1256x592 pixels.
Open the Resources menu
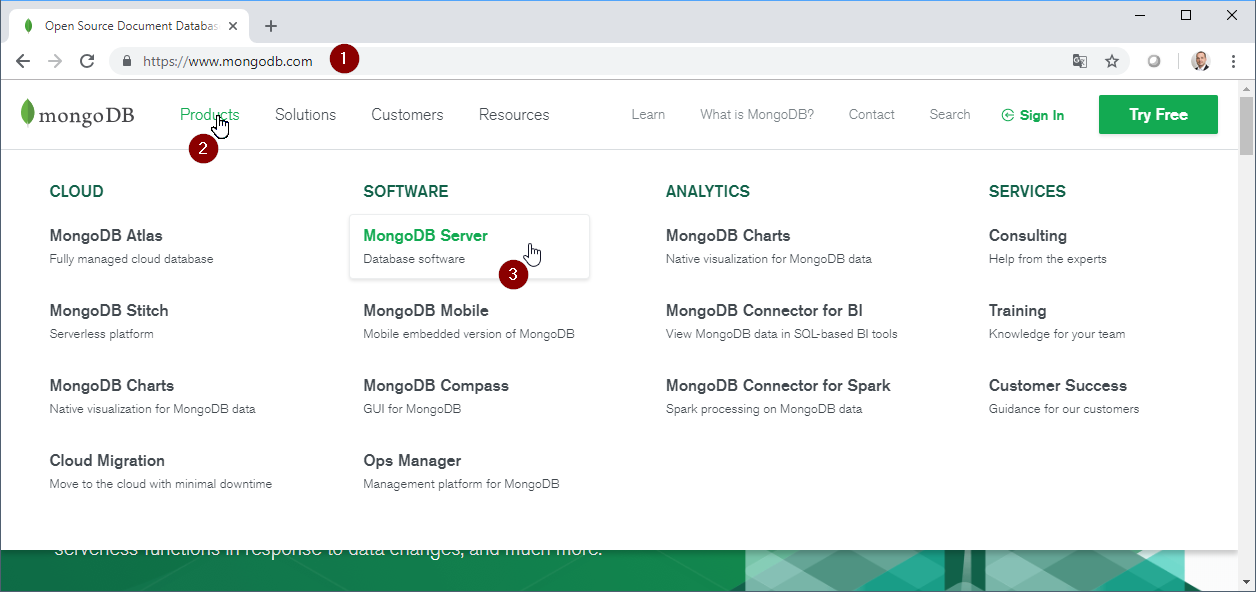pyautogui.click(x=514, y=115)
